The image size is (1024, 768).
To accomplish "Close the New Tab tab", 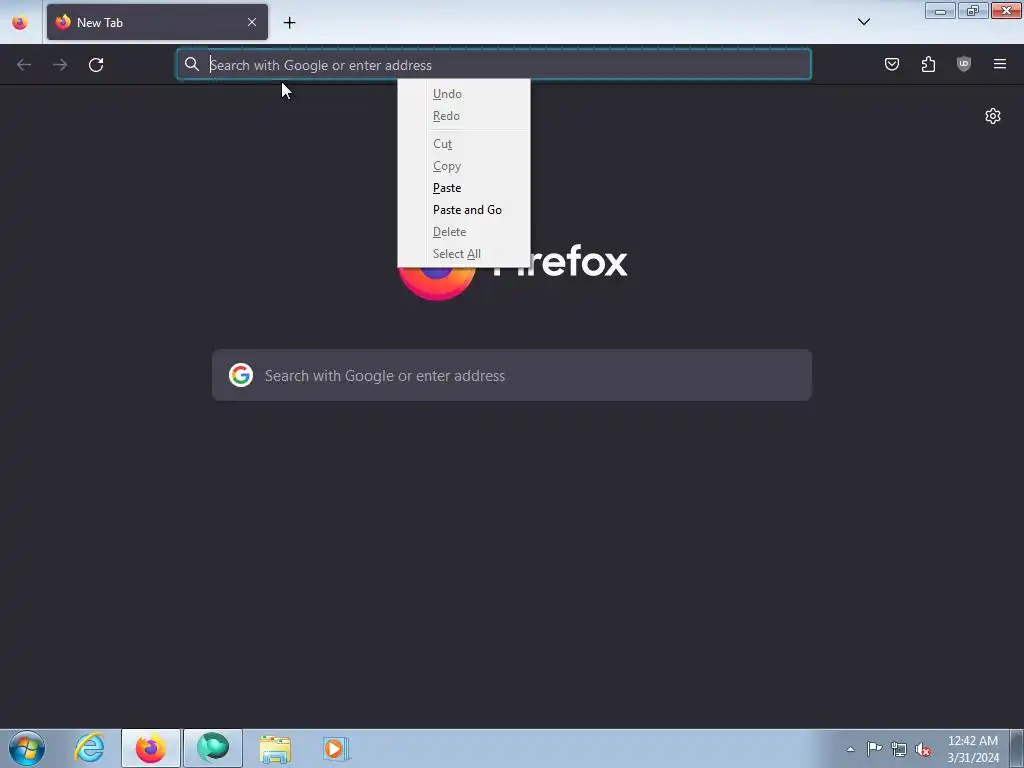I will coord(251,22).
